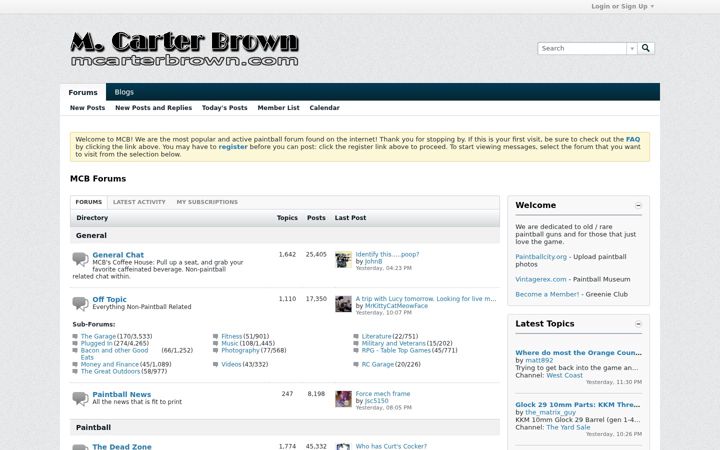
Task: Click the General Chat speech bubble icon
Action: pos(80,259)
